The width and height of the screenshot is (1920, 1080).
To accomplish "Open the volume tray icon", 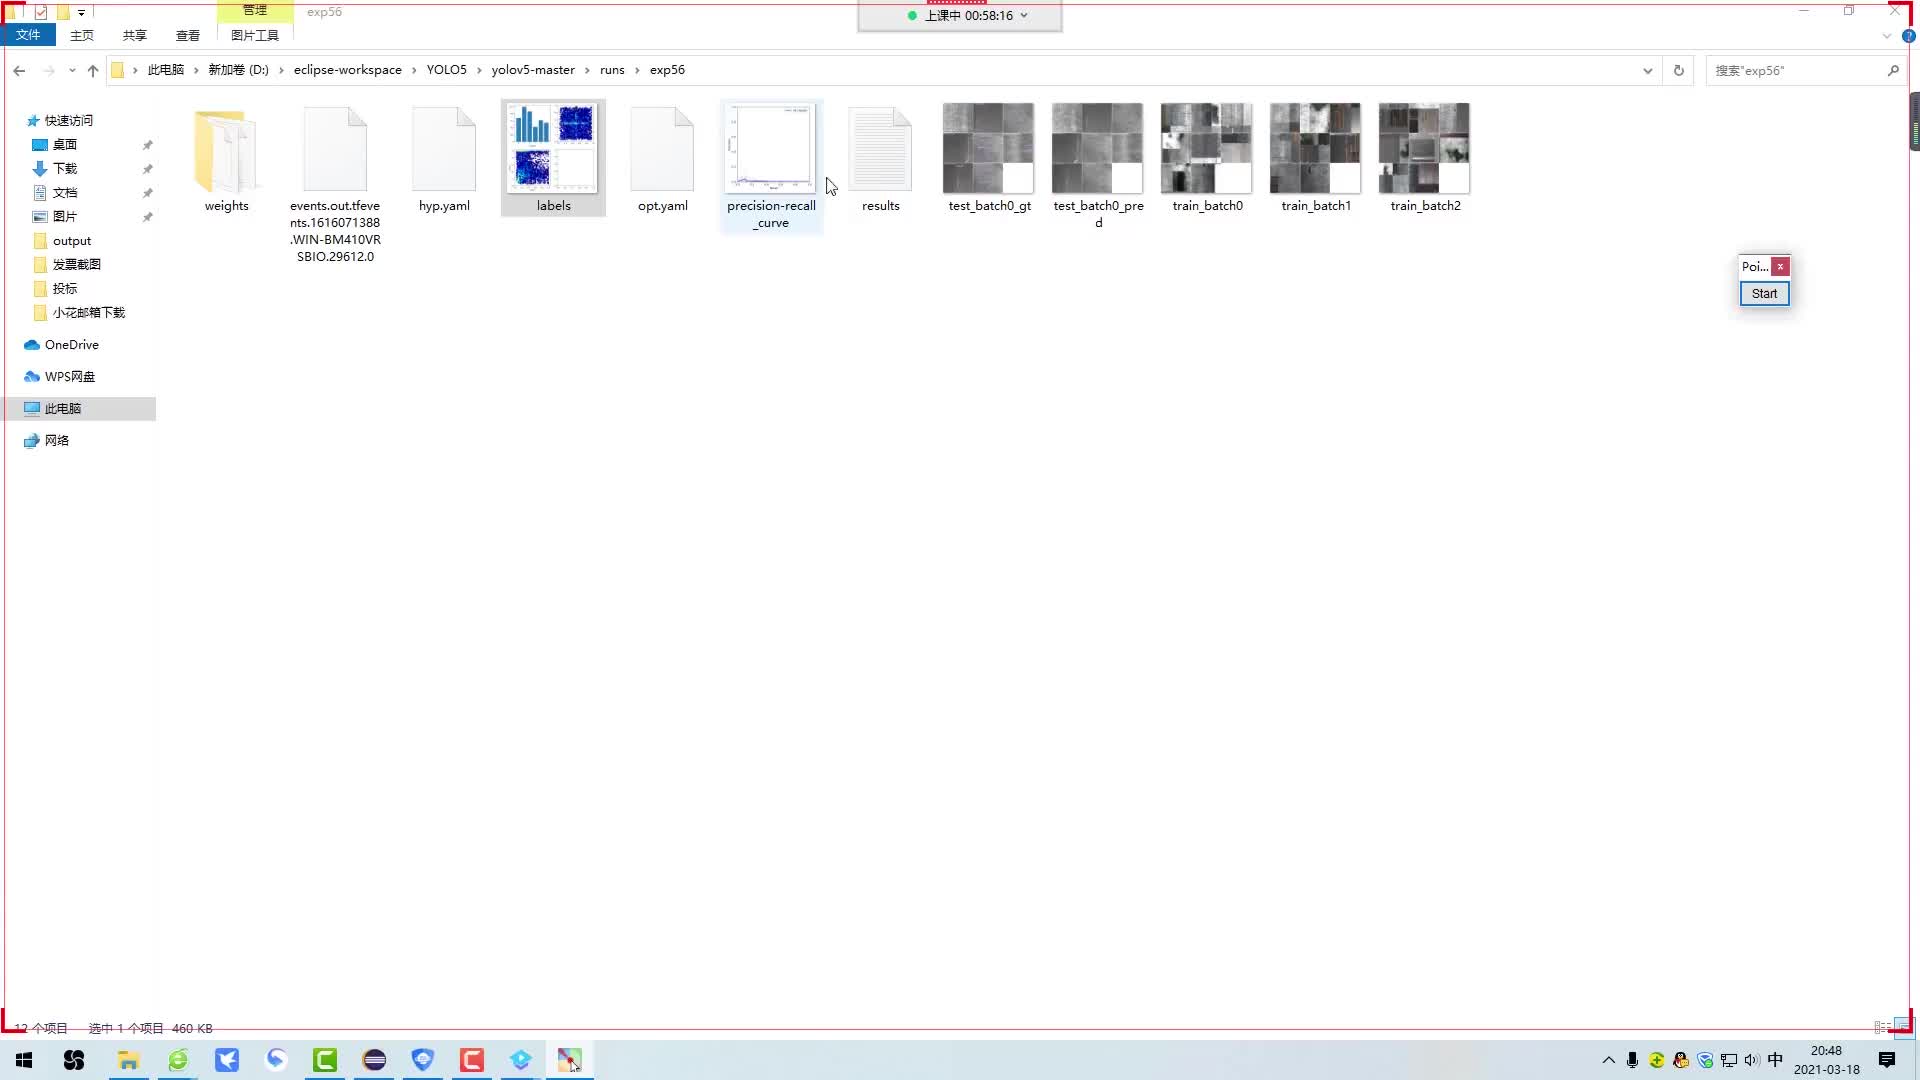I will pyautogui.click(x=1752, y=1060).
